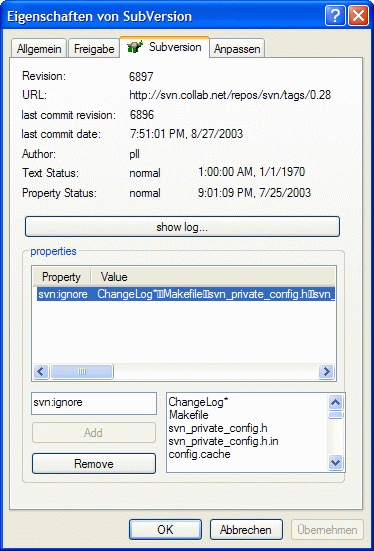Click the Value column header
Viewport: 374px width, 551px height.
pyautogui.click(x=213, y=277)
